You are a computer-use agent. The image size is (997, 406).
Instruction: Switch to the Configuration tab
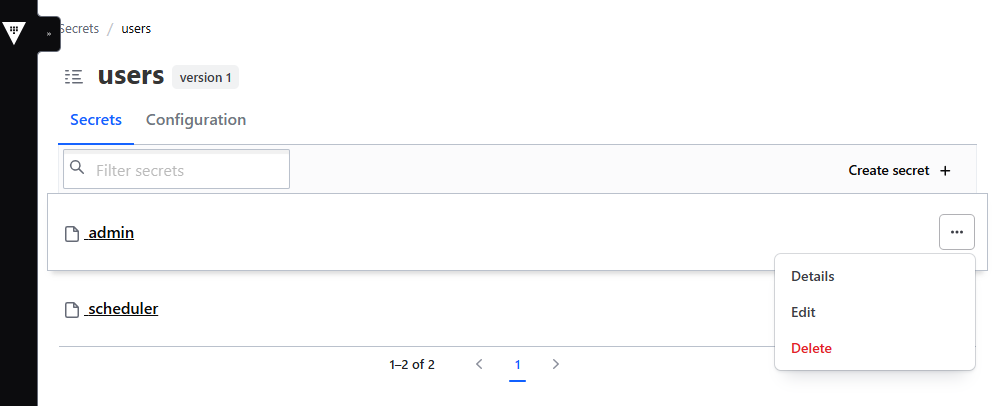196,119
